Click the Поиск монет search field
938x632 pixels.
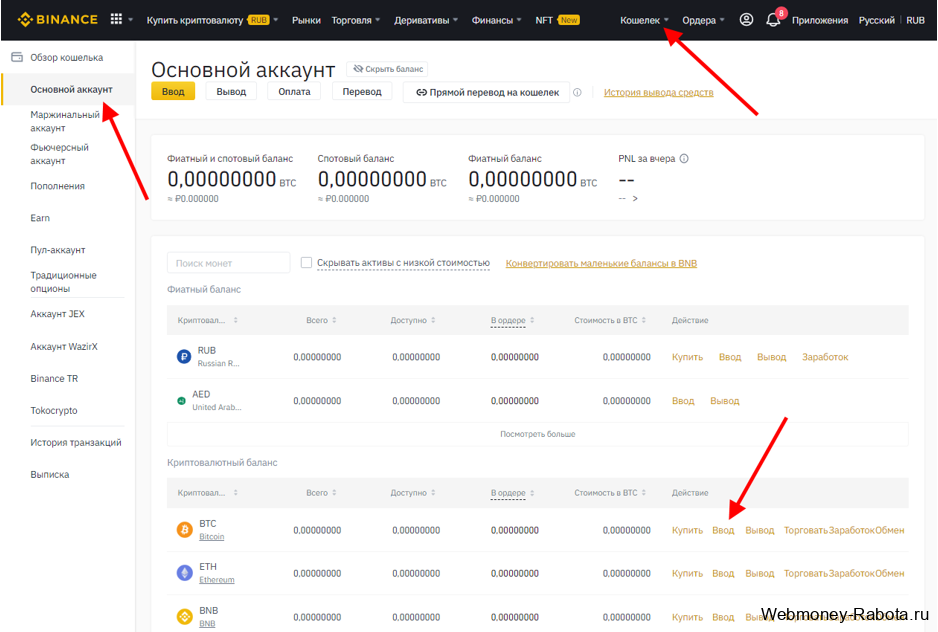[x=229, y=263]
